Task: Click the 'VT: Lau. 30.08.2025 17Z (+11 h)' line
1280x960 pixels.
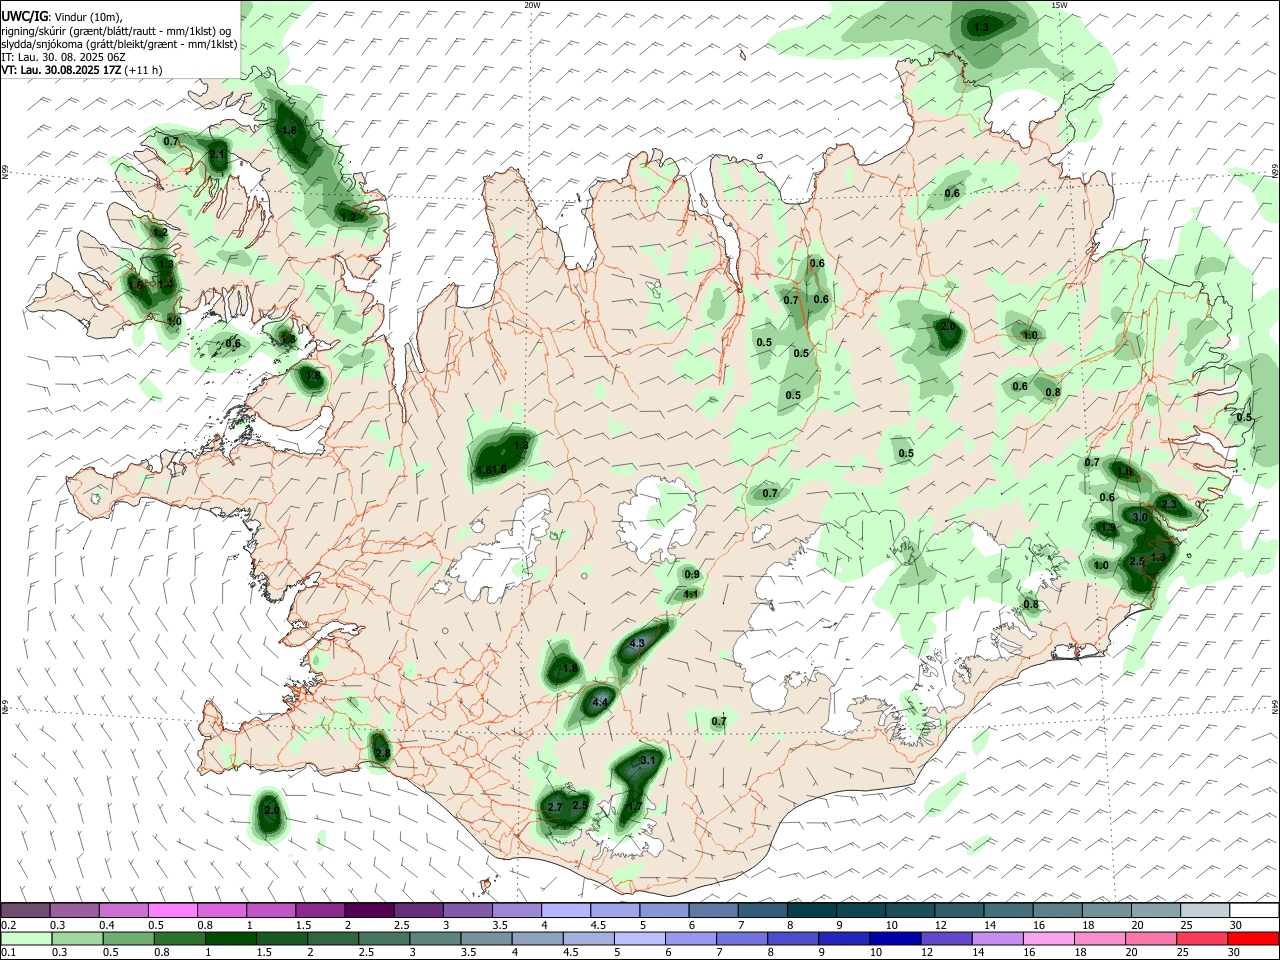Action: [82, 70]
